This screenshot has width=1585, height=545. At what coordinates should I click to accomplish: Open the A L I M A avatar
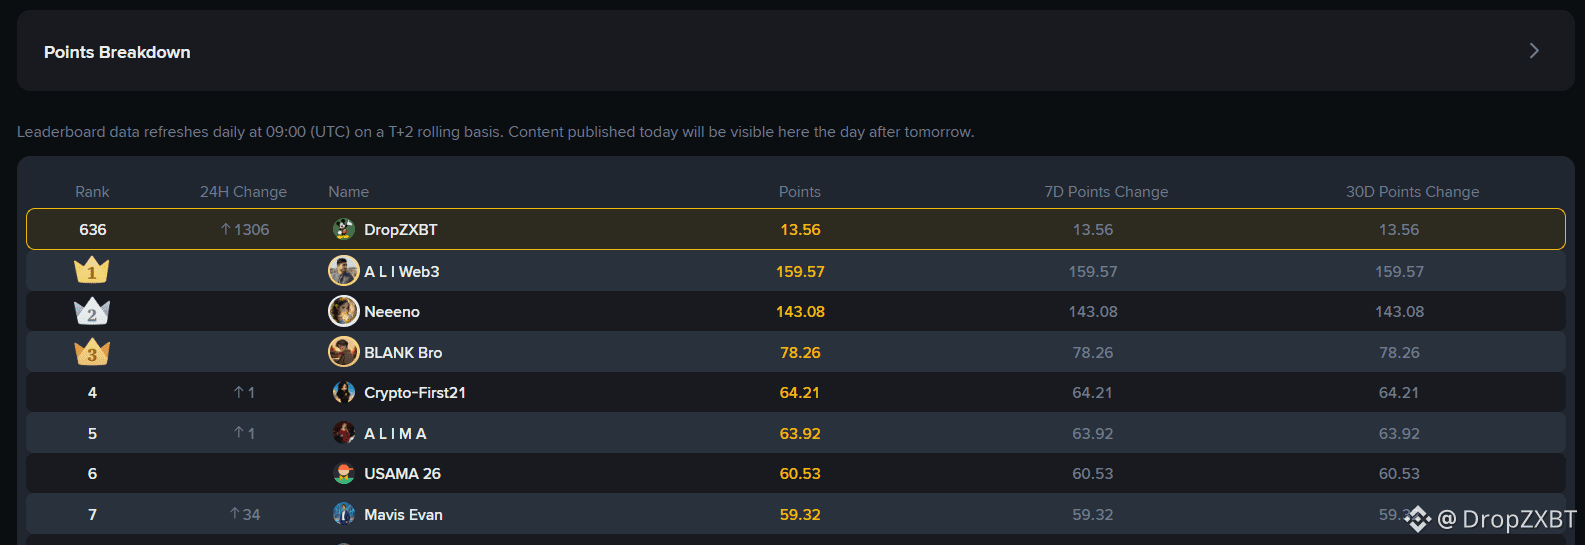click(x=344, y=433)
